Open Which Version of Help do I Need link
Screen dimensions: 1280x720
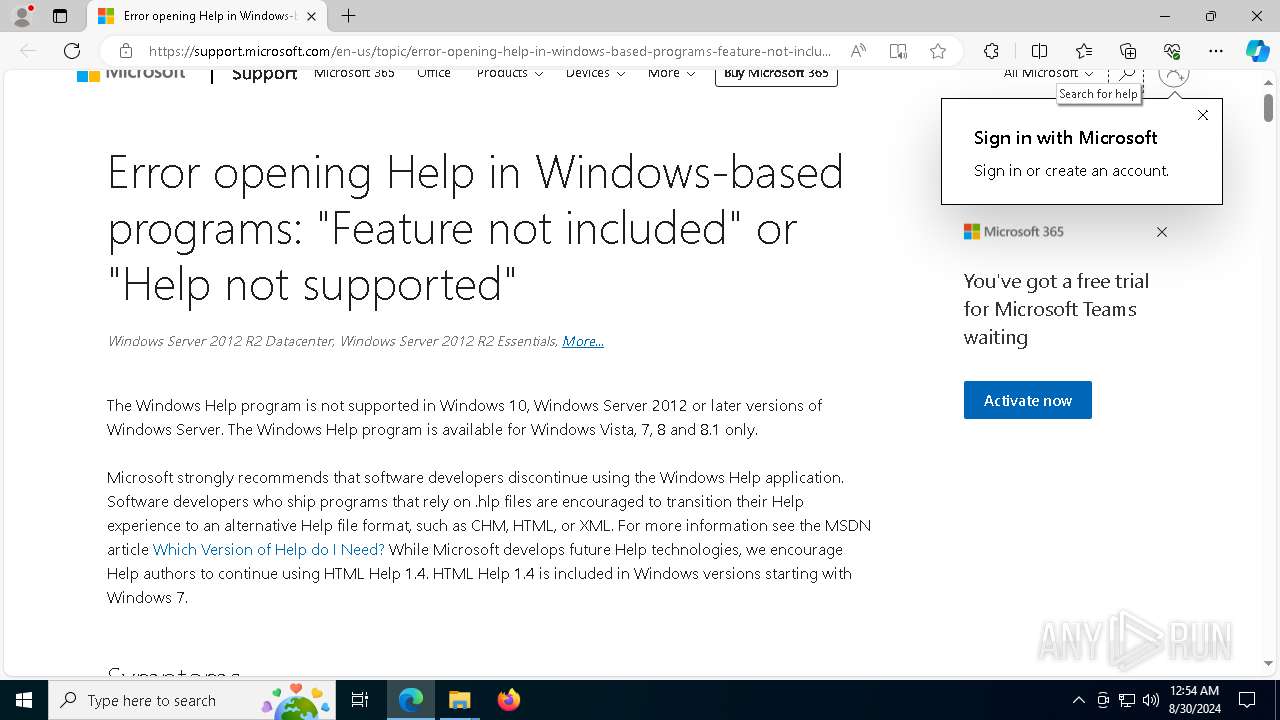[x=268, y=549]
